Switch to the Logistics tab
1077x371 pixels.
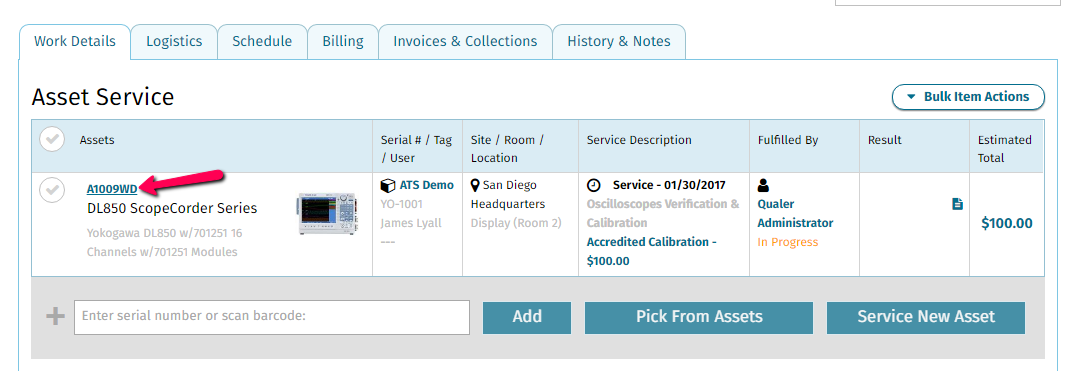pos(174,41)
